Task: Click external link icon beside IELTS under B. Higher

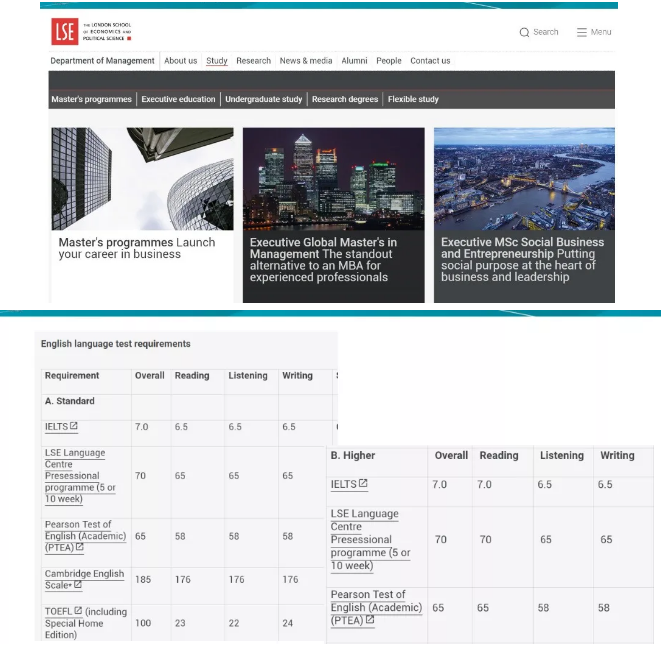Action: pos(363,484)
